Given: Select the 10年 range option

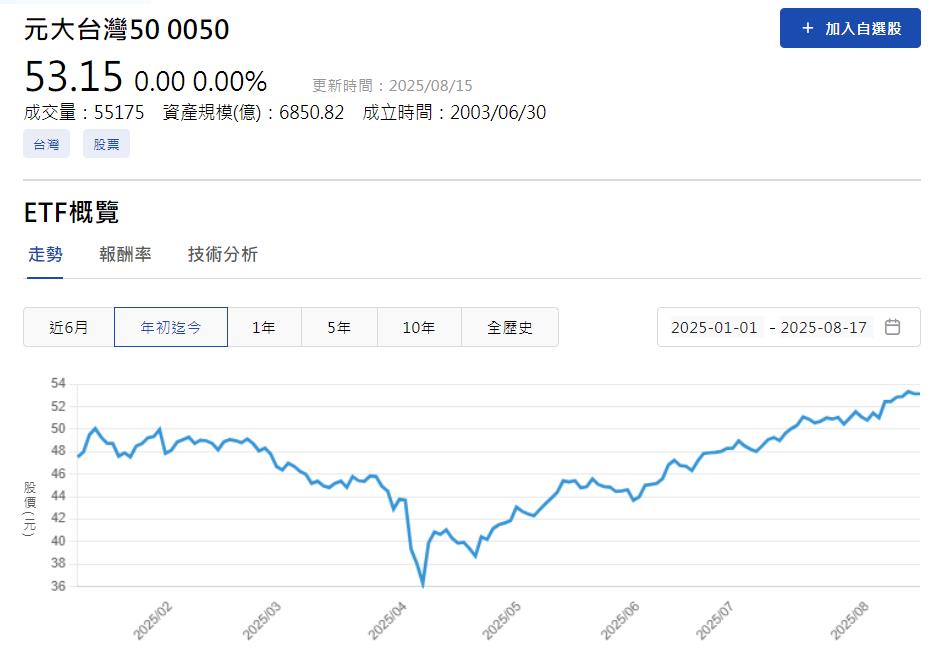Looking at the screenshot, I should coord(419,327).
